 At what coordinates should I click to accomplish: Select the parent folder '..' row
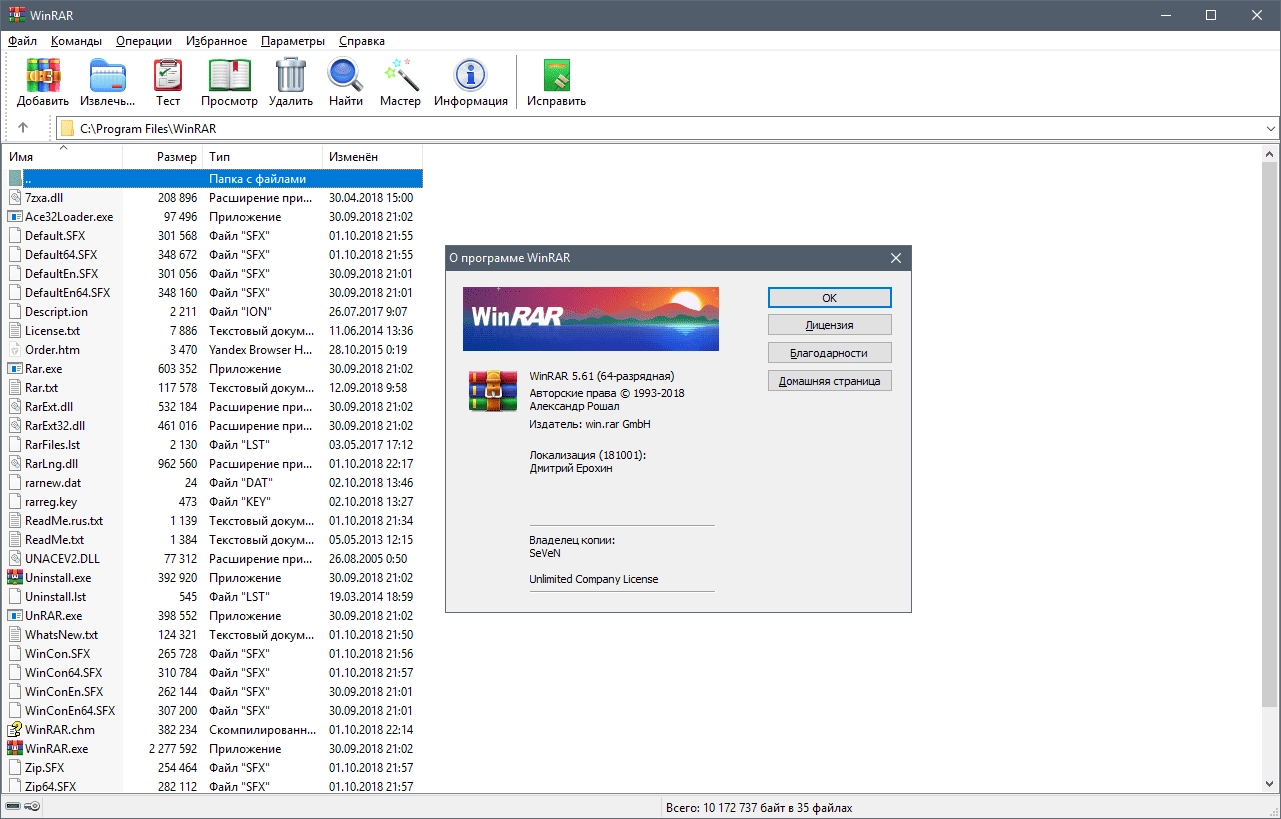point(213,178)
